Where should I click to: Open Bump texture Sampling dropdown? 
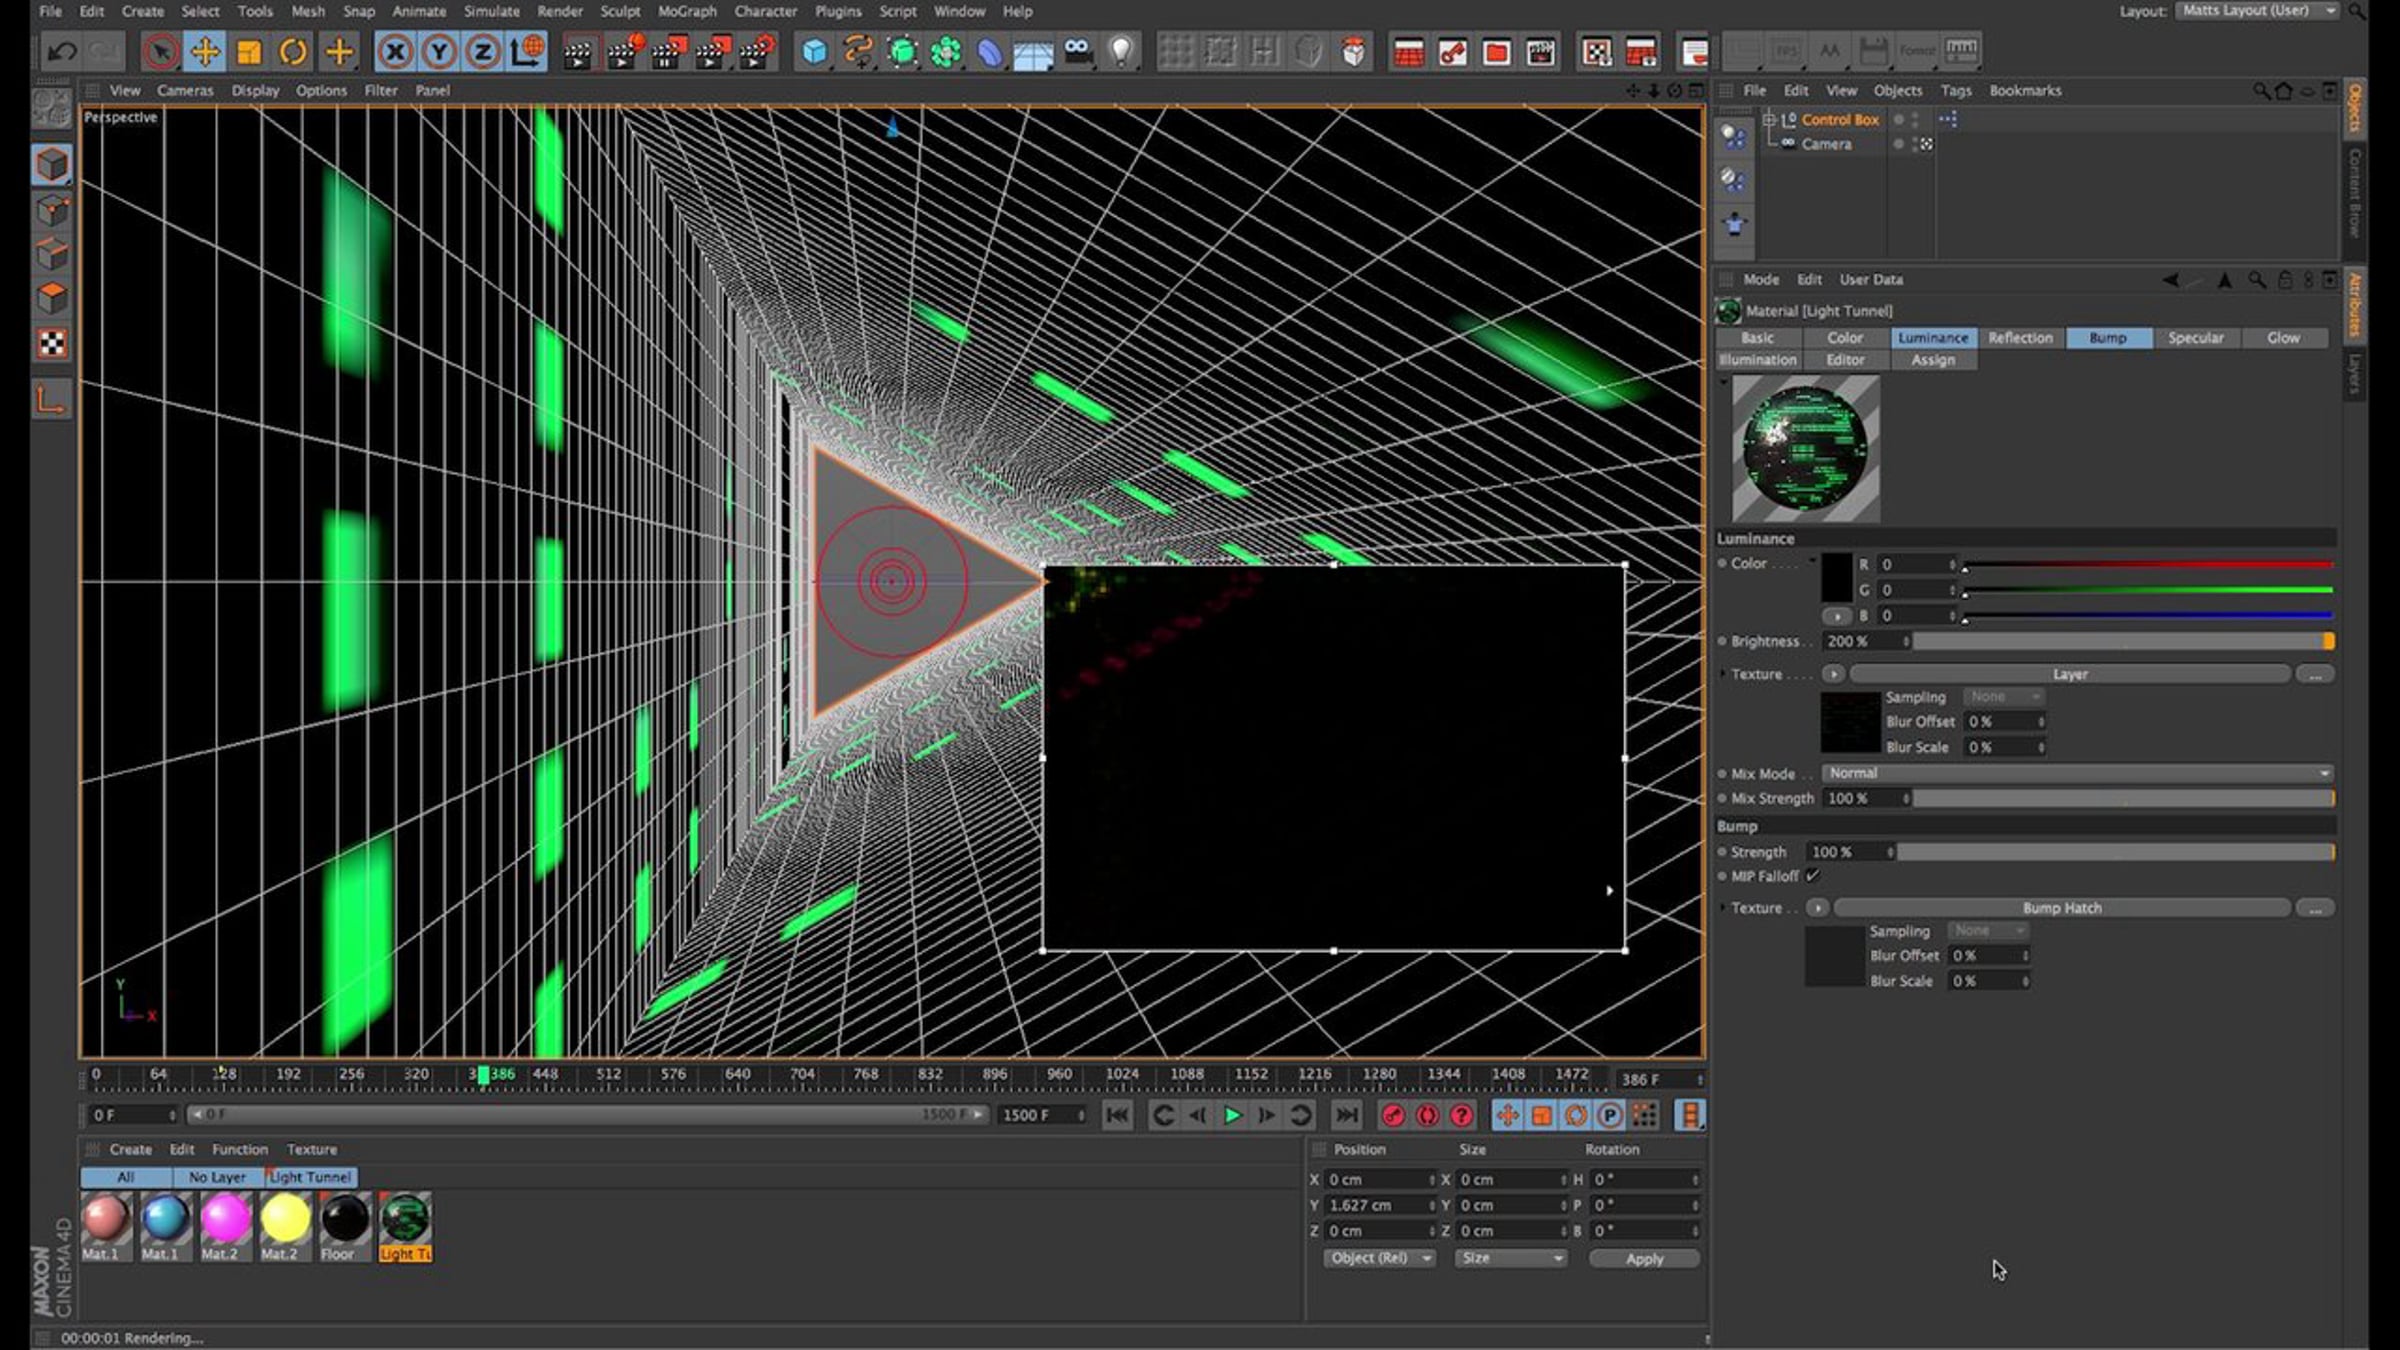click(x=1988, y=930)
